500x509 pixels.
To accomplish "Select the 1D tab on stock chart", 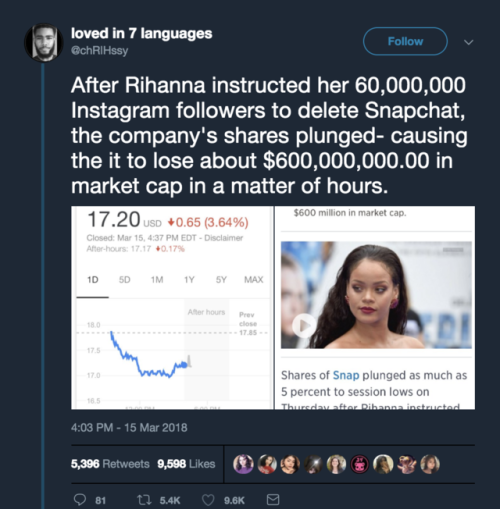I will pyautogui.click(x=93, y=279).
